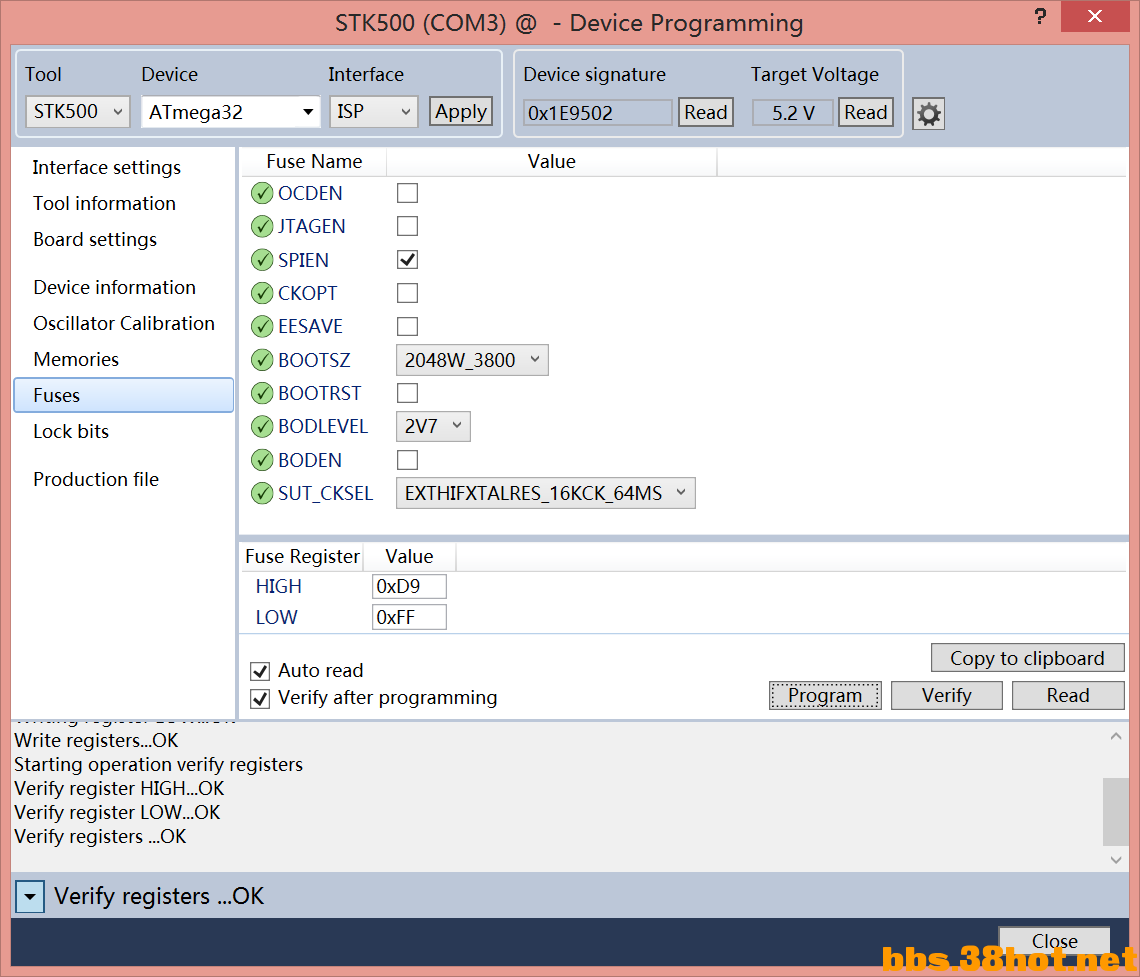Open the Interface settings page

click(x=107, y=168)
